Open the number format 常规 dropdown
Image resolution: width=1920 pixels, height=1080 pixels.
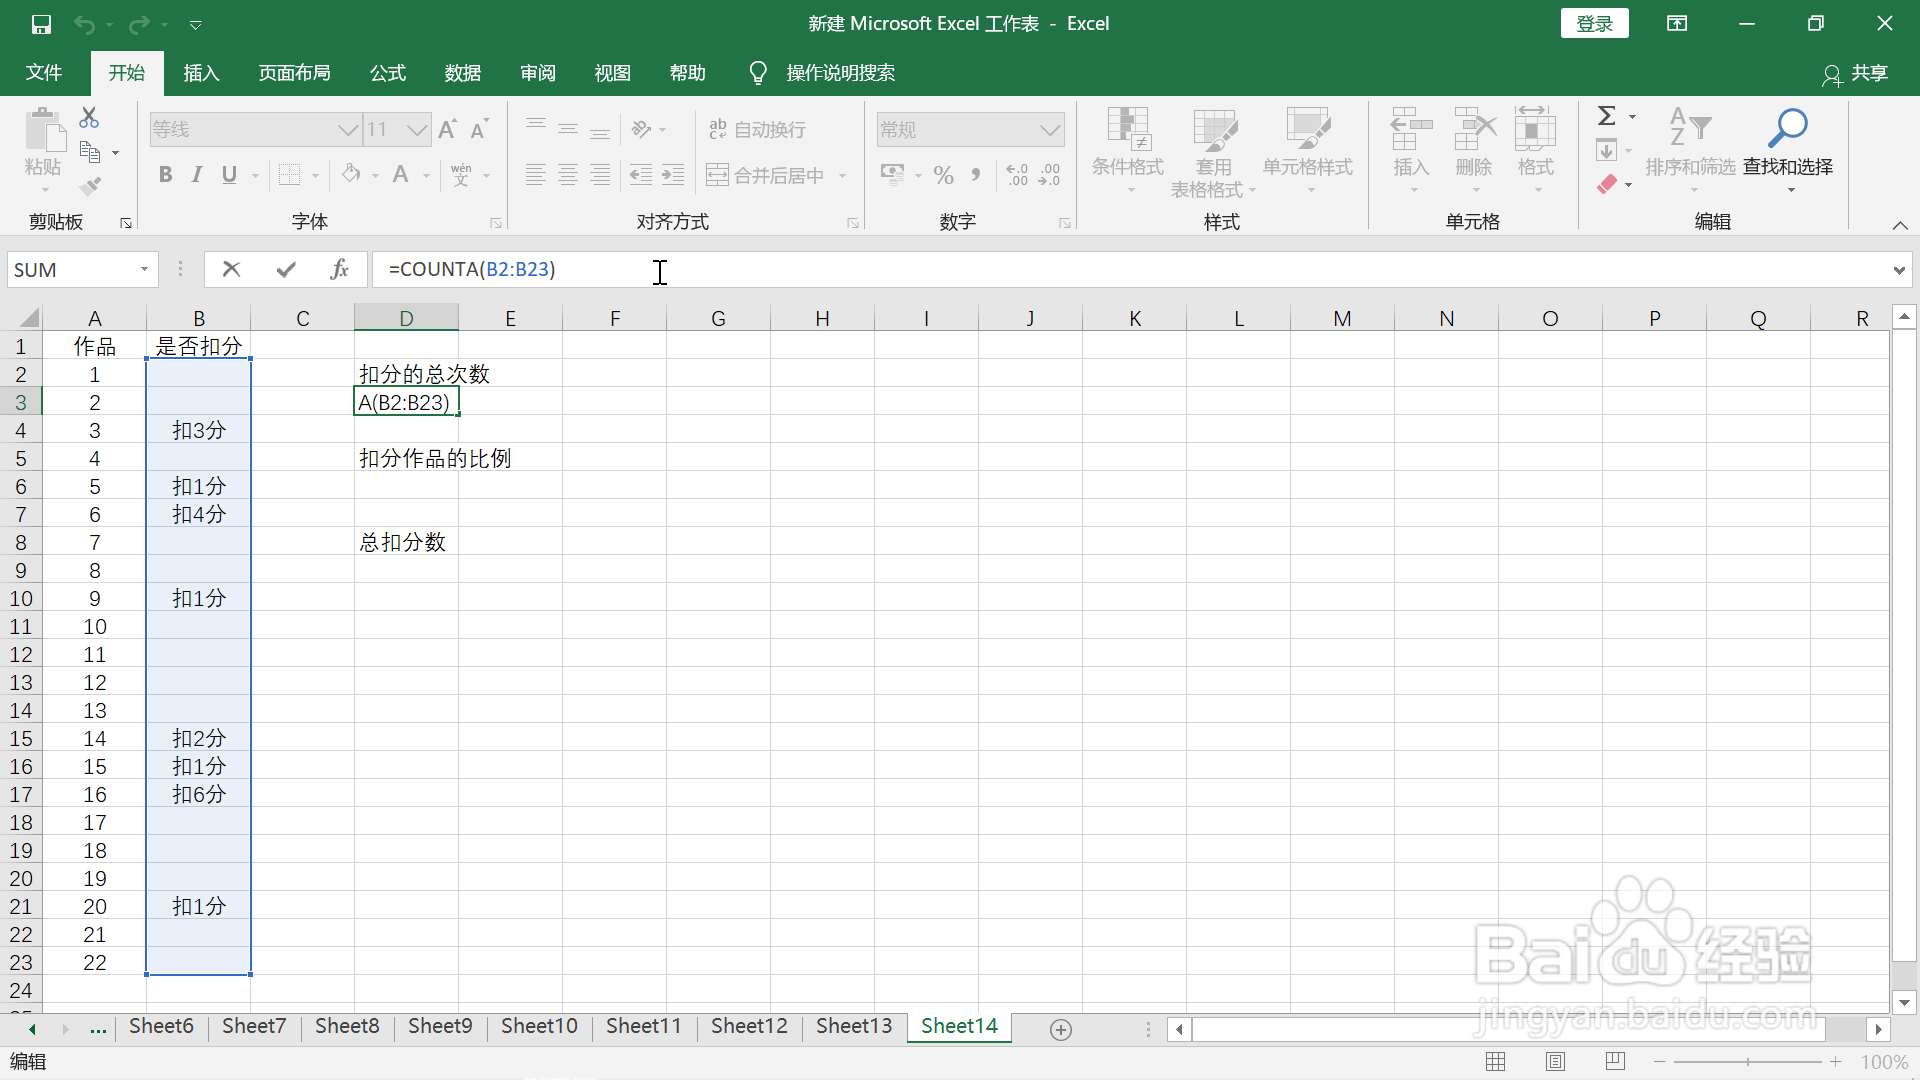[1048, 129]
